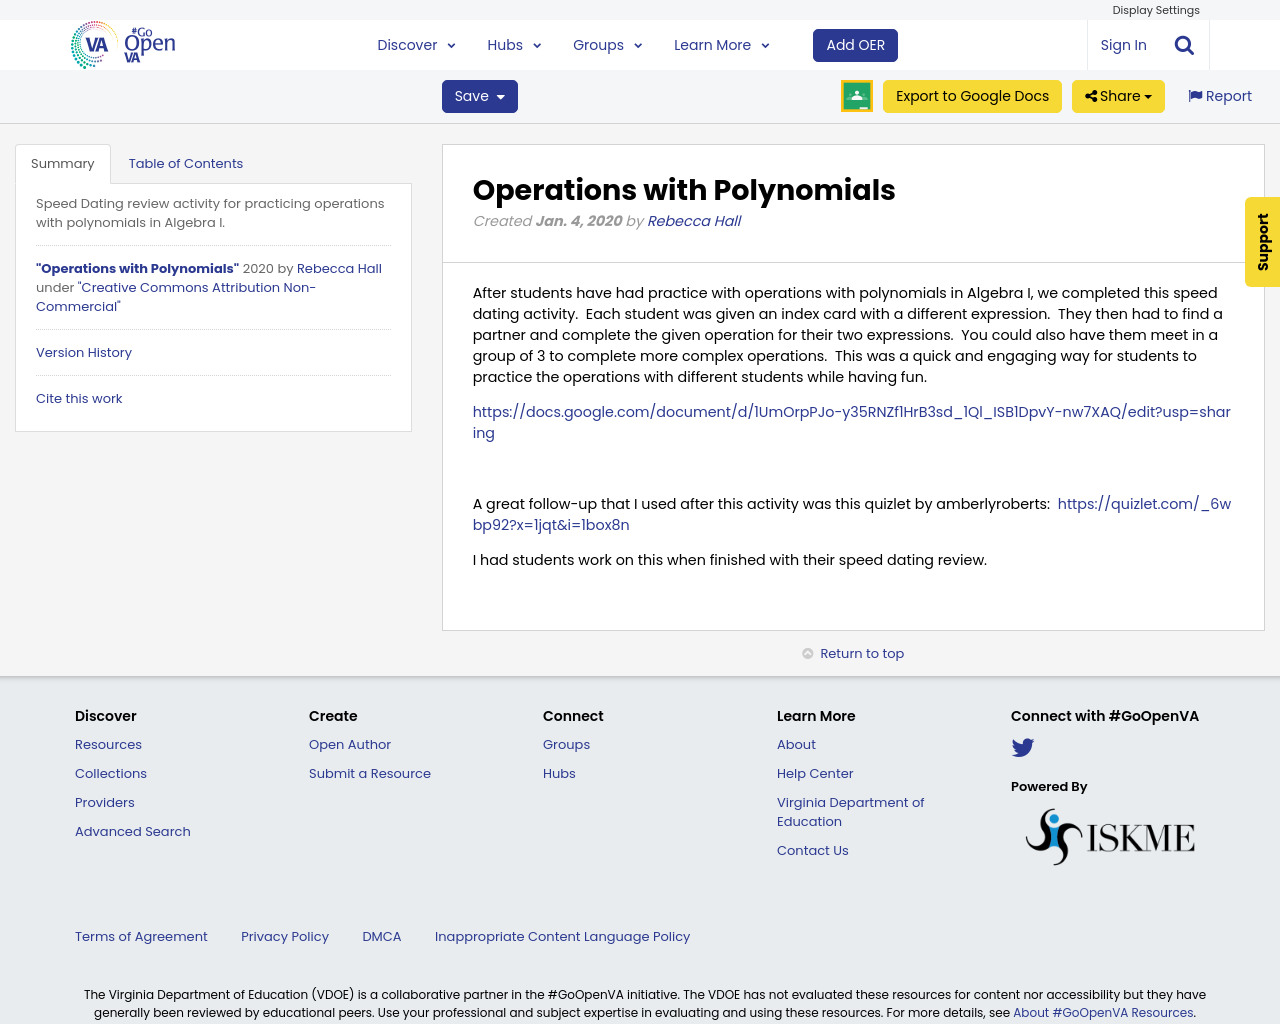View the Version History link
The image size is (1280, 1024).
83,352
